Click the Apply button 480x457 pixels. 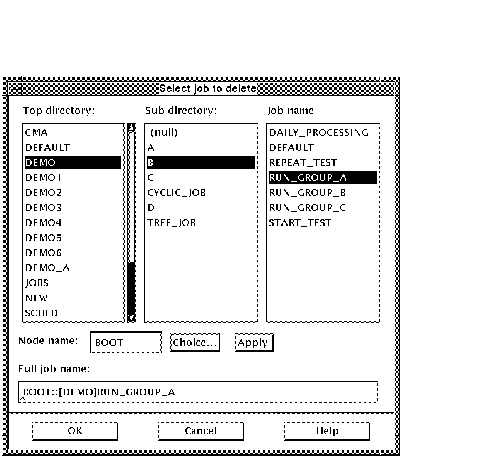pyautogui.click(x=254, y=342)
